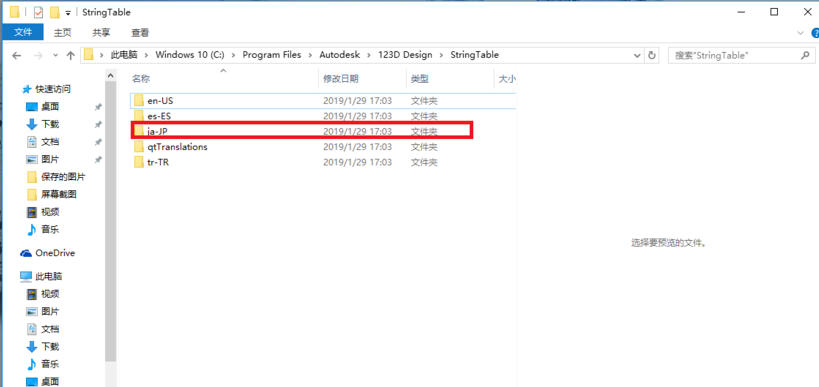The image size is (819, 387).
Task: Go forward with the right arrow button
Action: pos(38,55)
